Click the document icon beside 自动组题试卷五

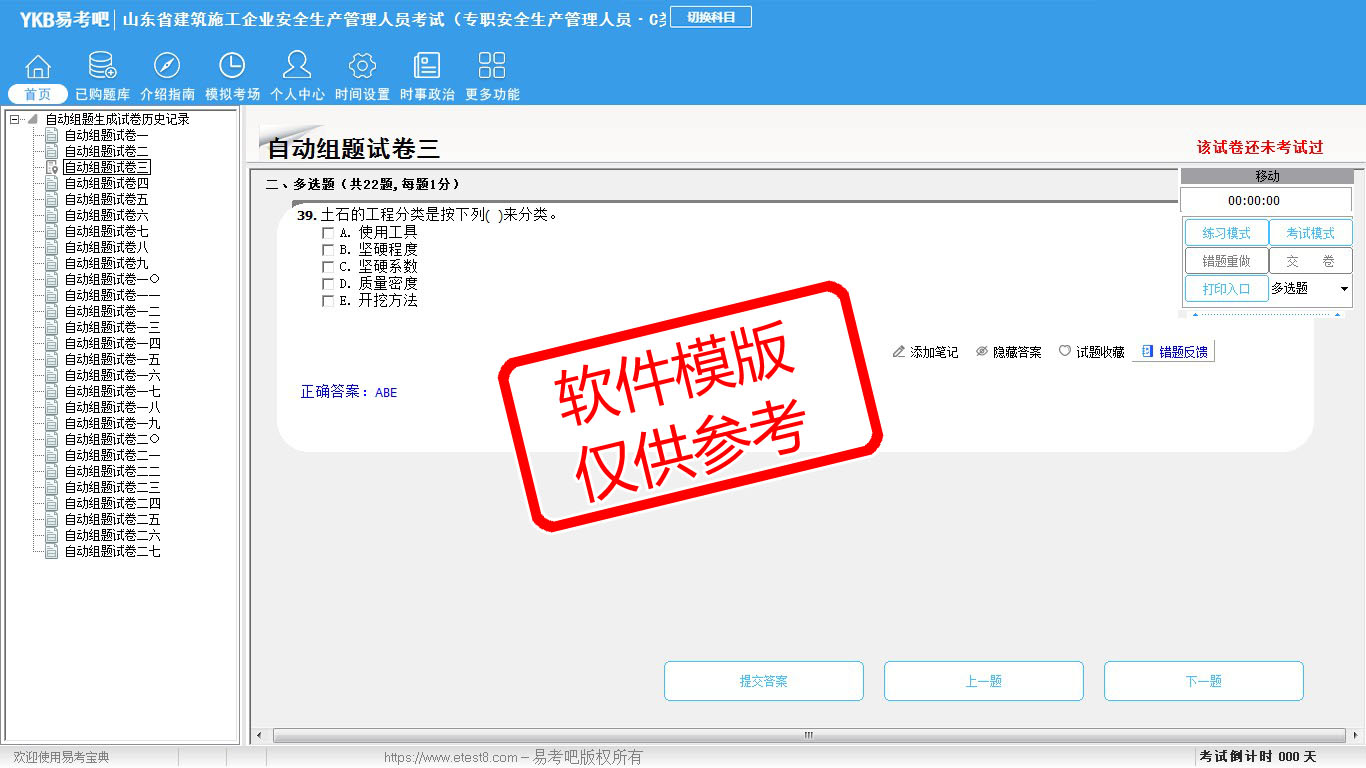(52, 199)
